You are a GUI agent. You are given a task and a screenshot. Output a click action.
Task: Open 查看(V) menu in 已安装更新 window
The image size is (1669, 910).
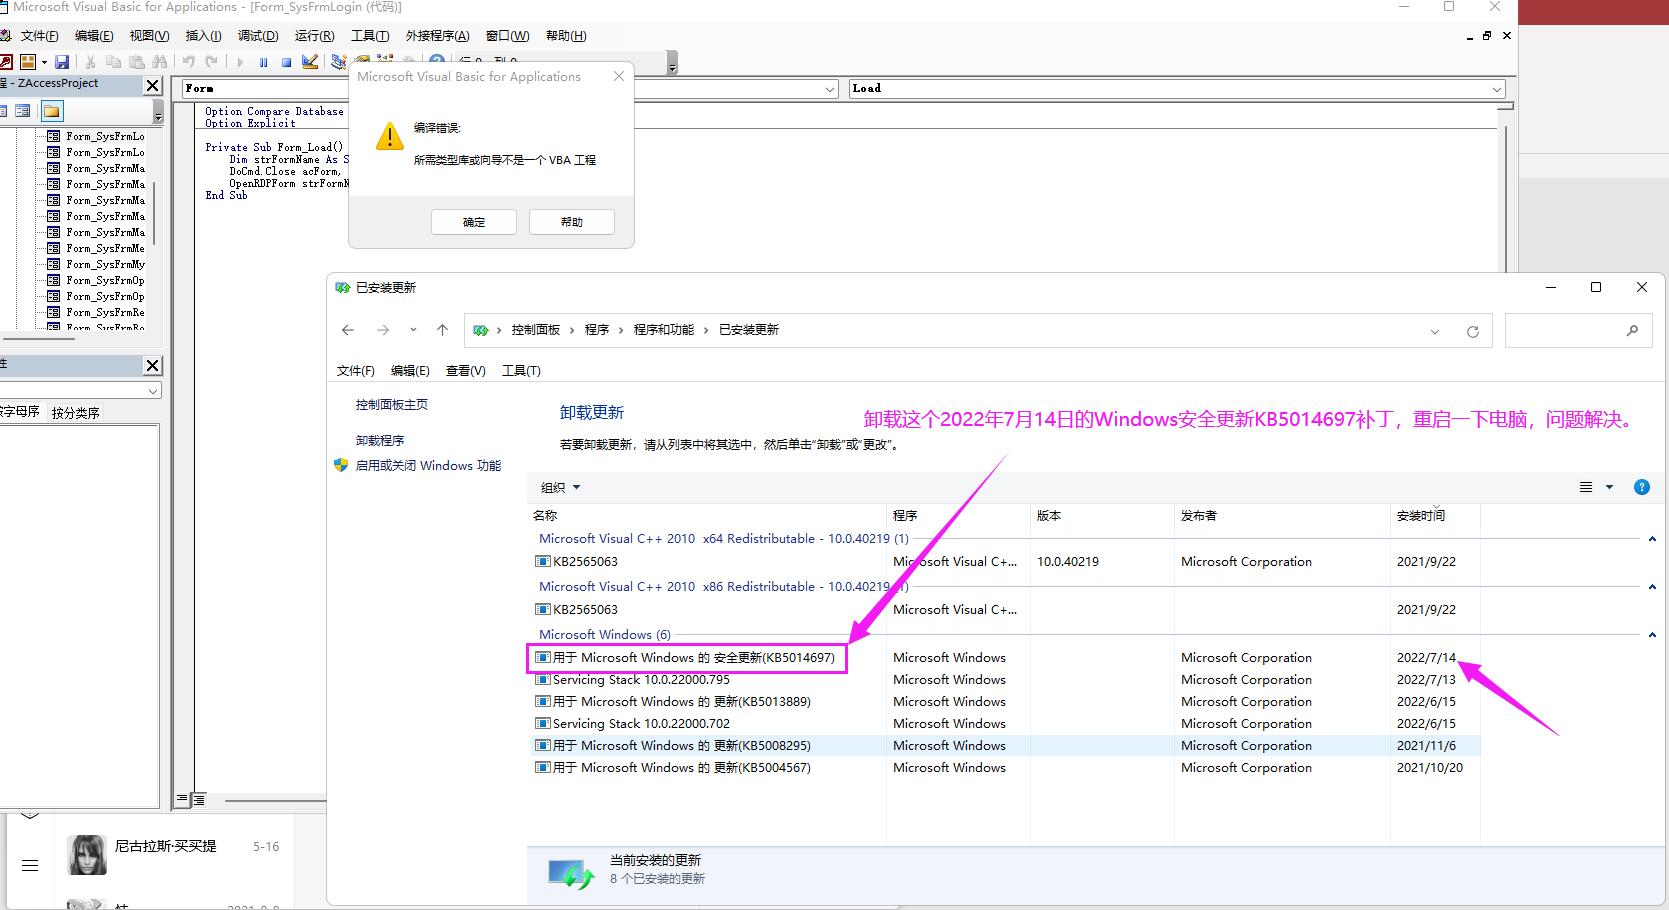(x=465, y=371)
